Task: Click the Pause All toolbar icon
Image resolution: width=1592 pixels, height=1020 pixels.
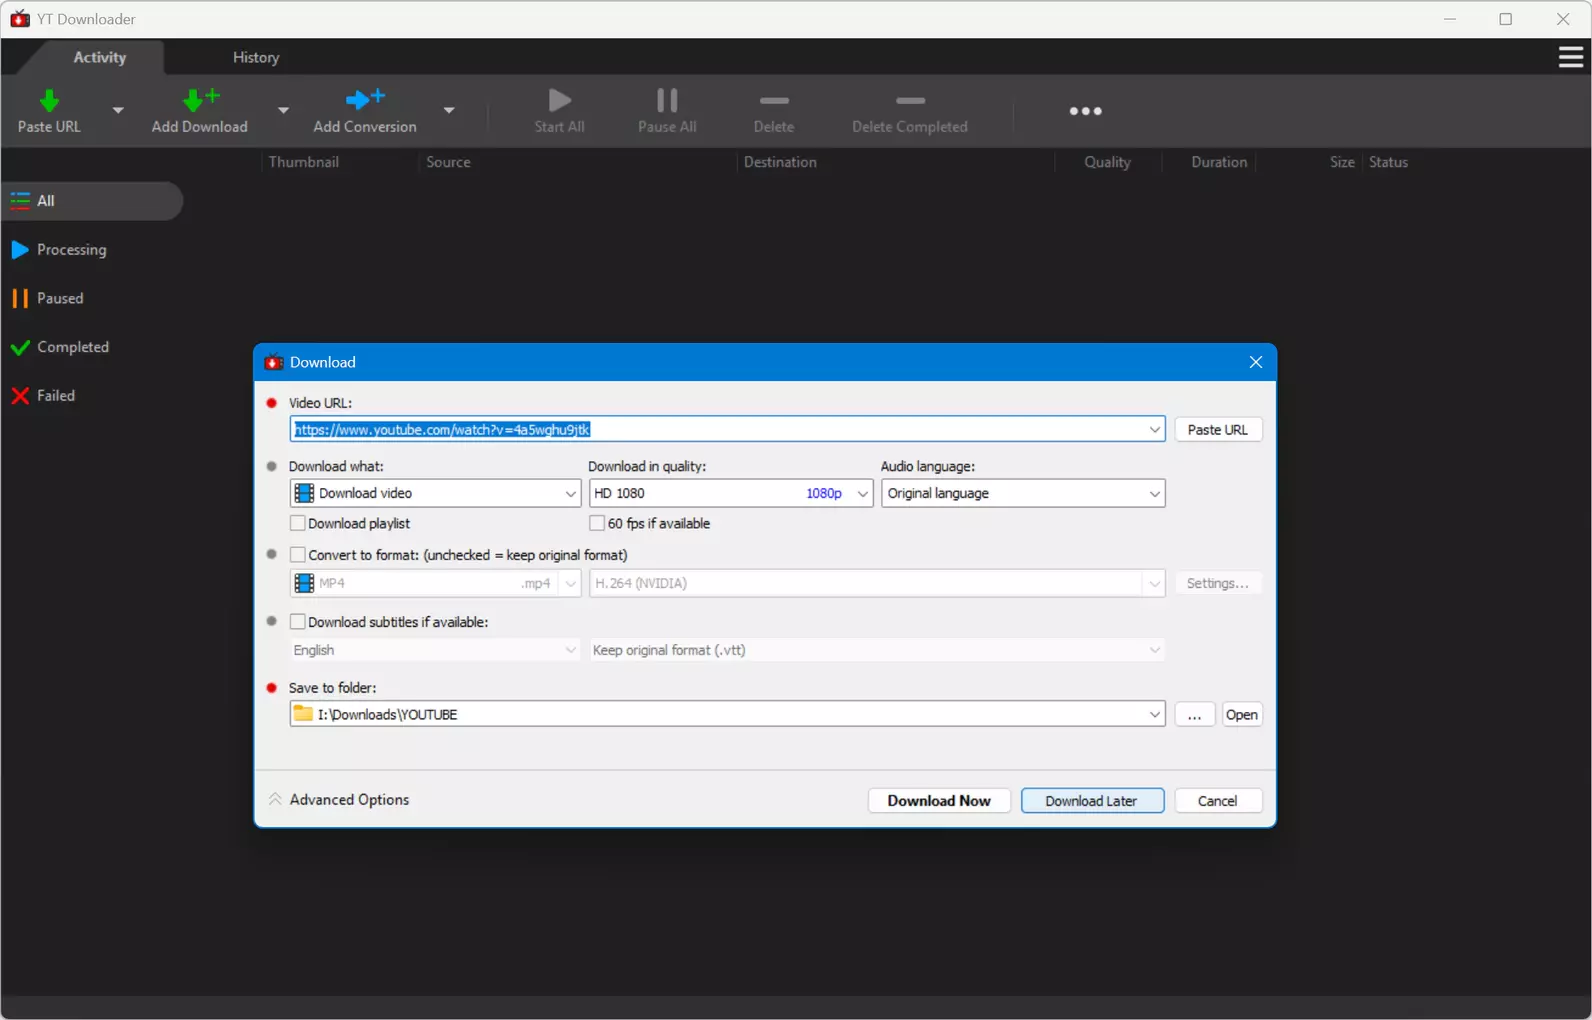Action: pos(667,100)
